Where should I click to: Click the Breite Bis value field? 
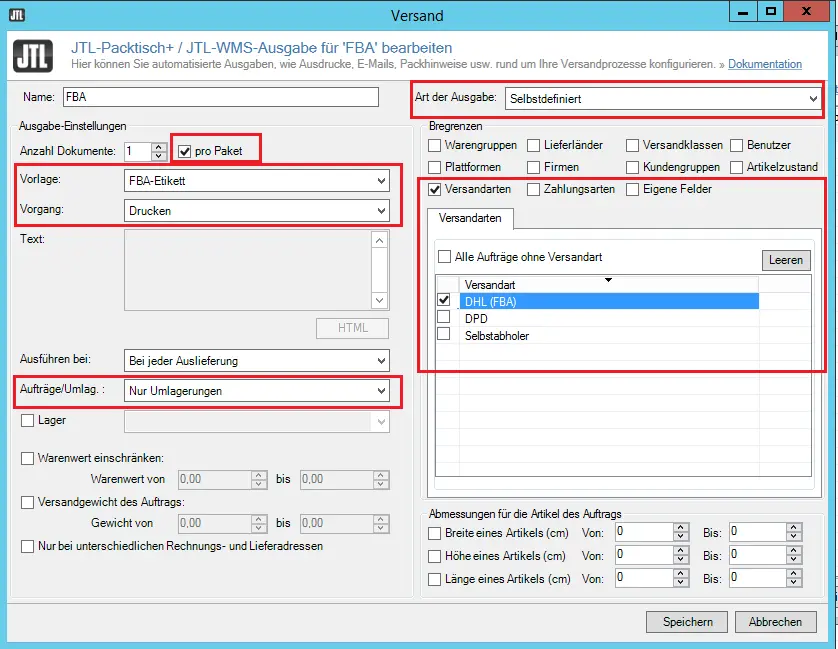758,532
